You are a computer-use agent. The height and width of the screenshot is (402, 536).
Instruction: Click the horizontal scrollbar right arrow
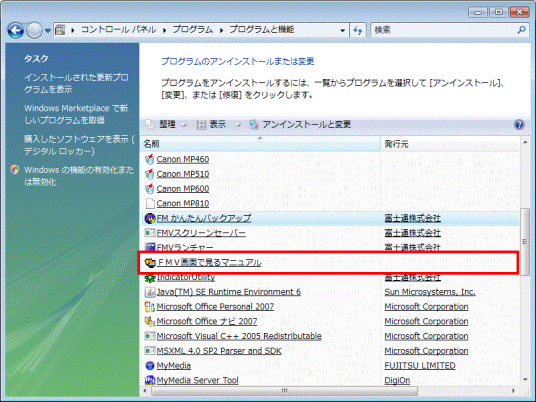(x=513, y=390)
